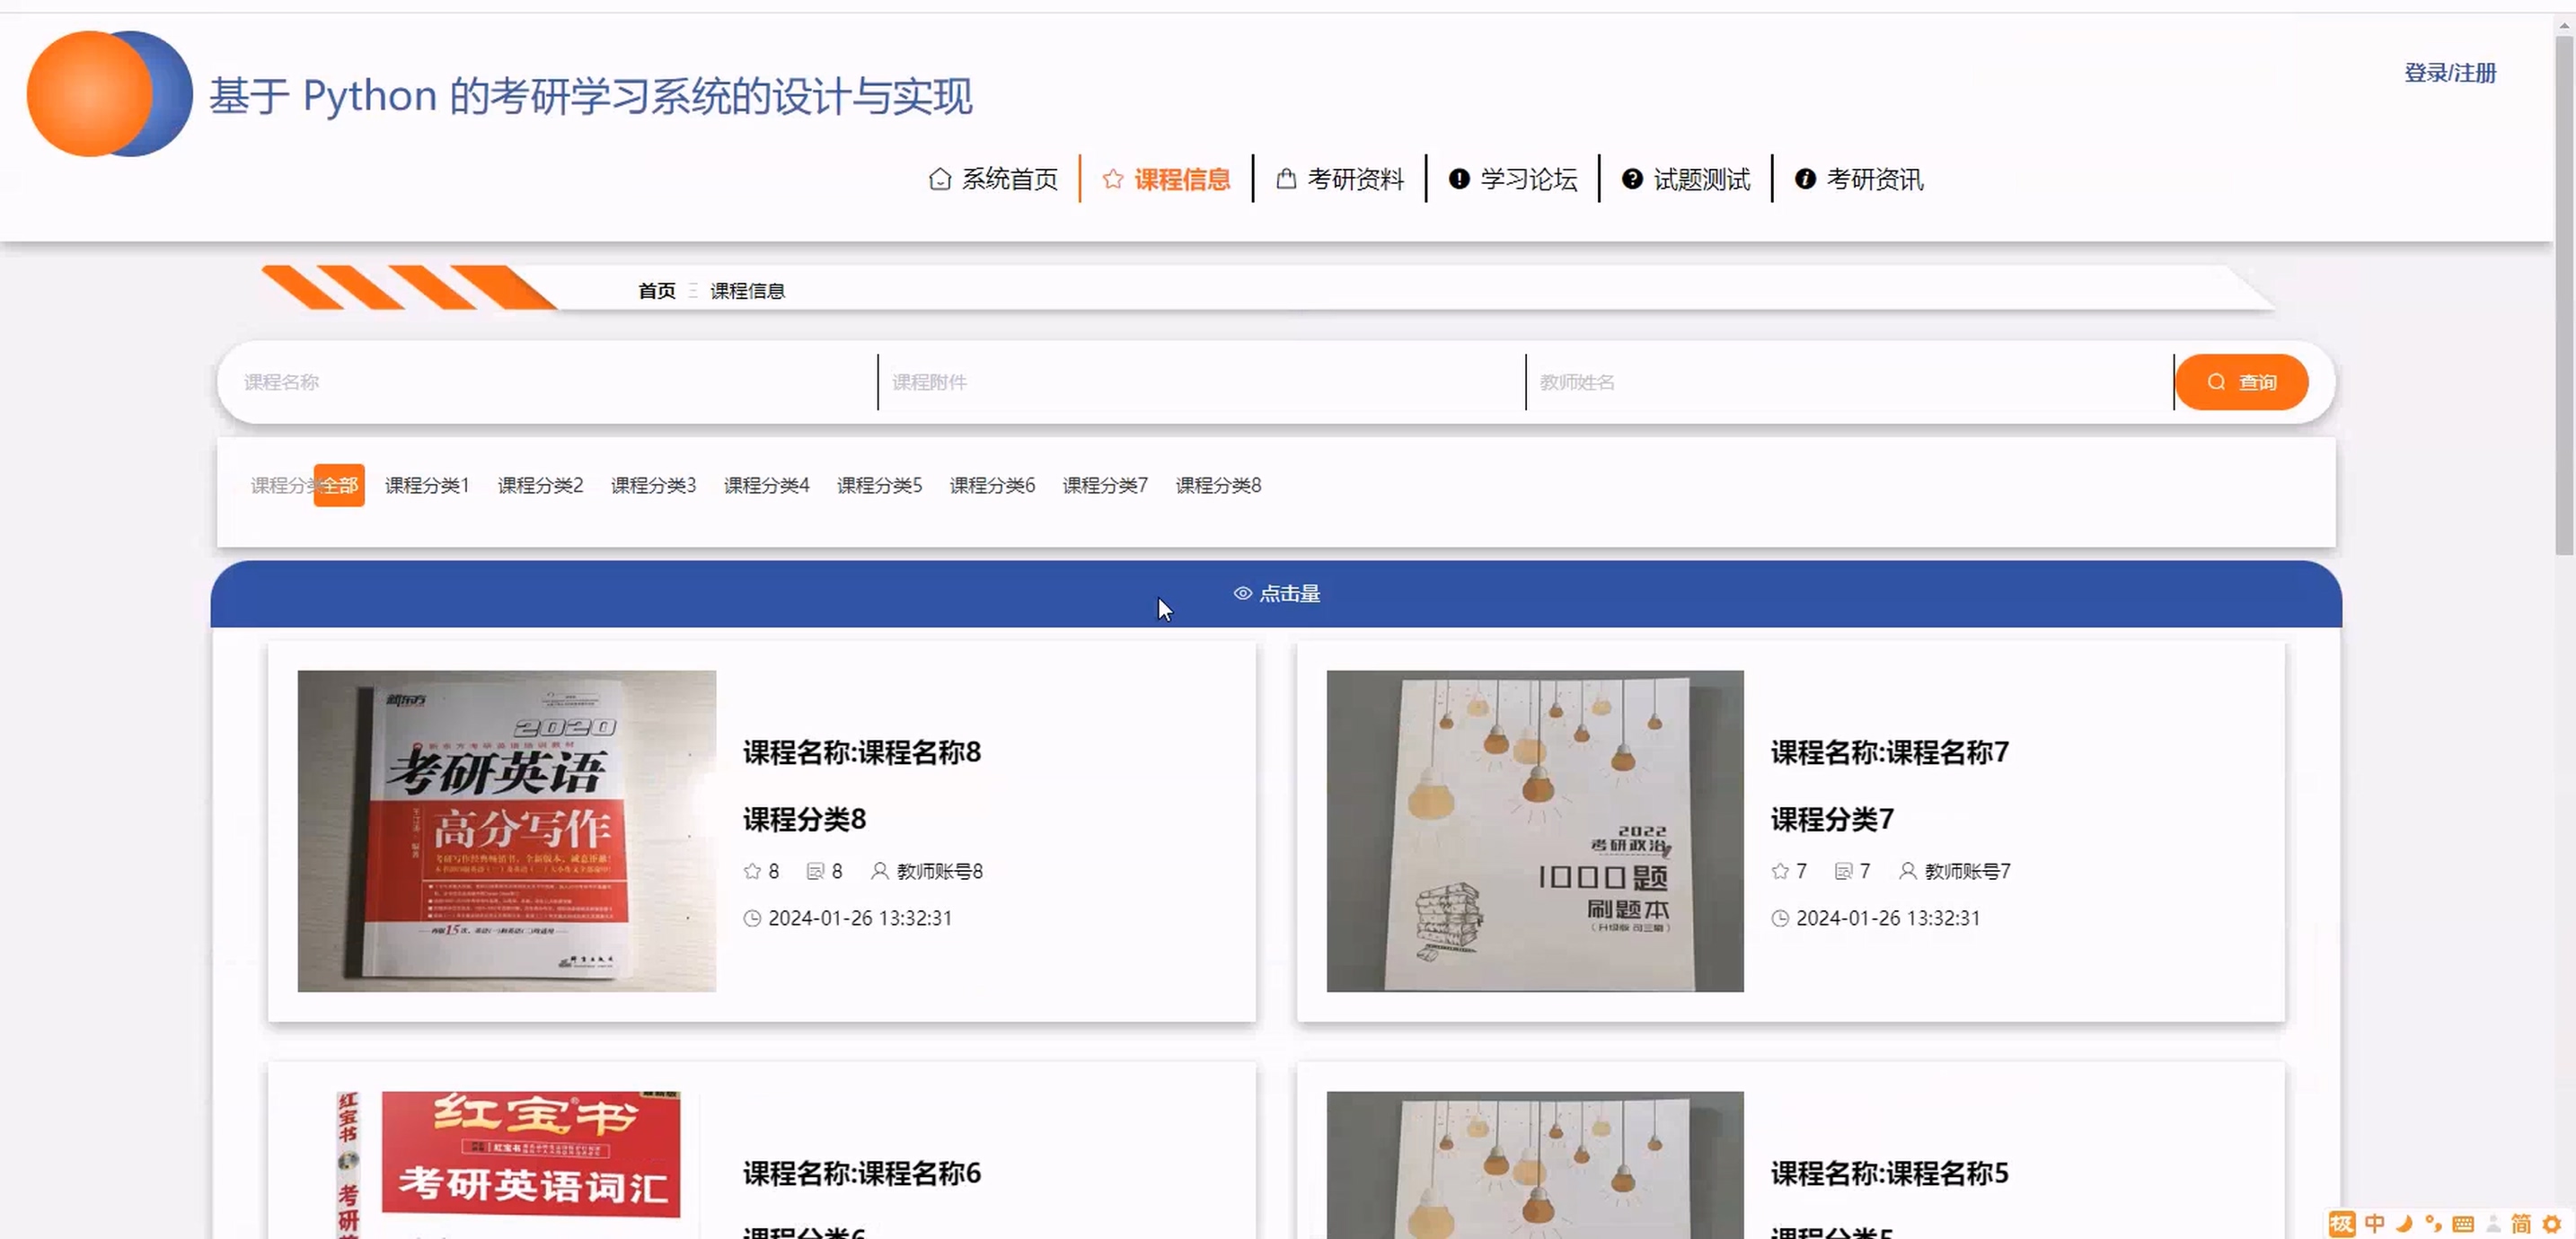Image resolution: width=2576 pixels, height=1239 pixels.
Task: Click the star icon on 课程名称8 card
Action: point(752,871)
